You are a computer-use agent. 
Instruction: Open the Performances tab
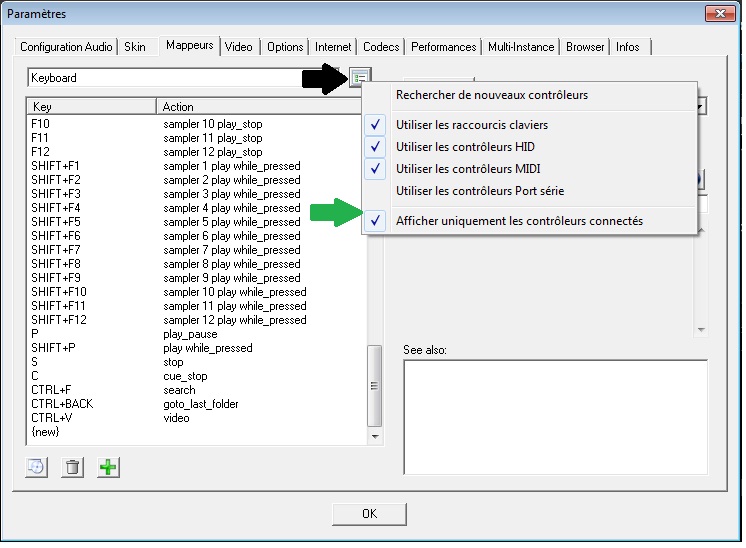[x=443, y=47]
